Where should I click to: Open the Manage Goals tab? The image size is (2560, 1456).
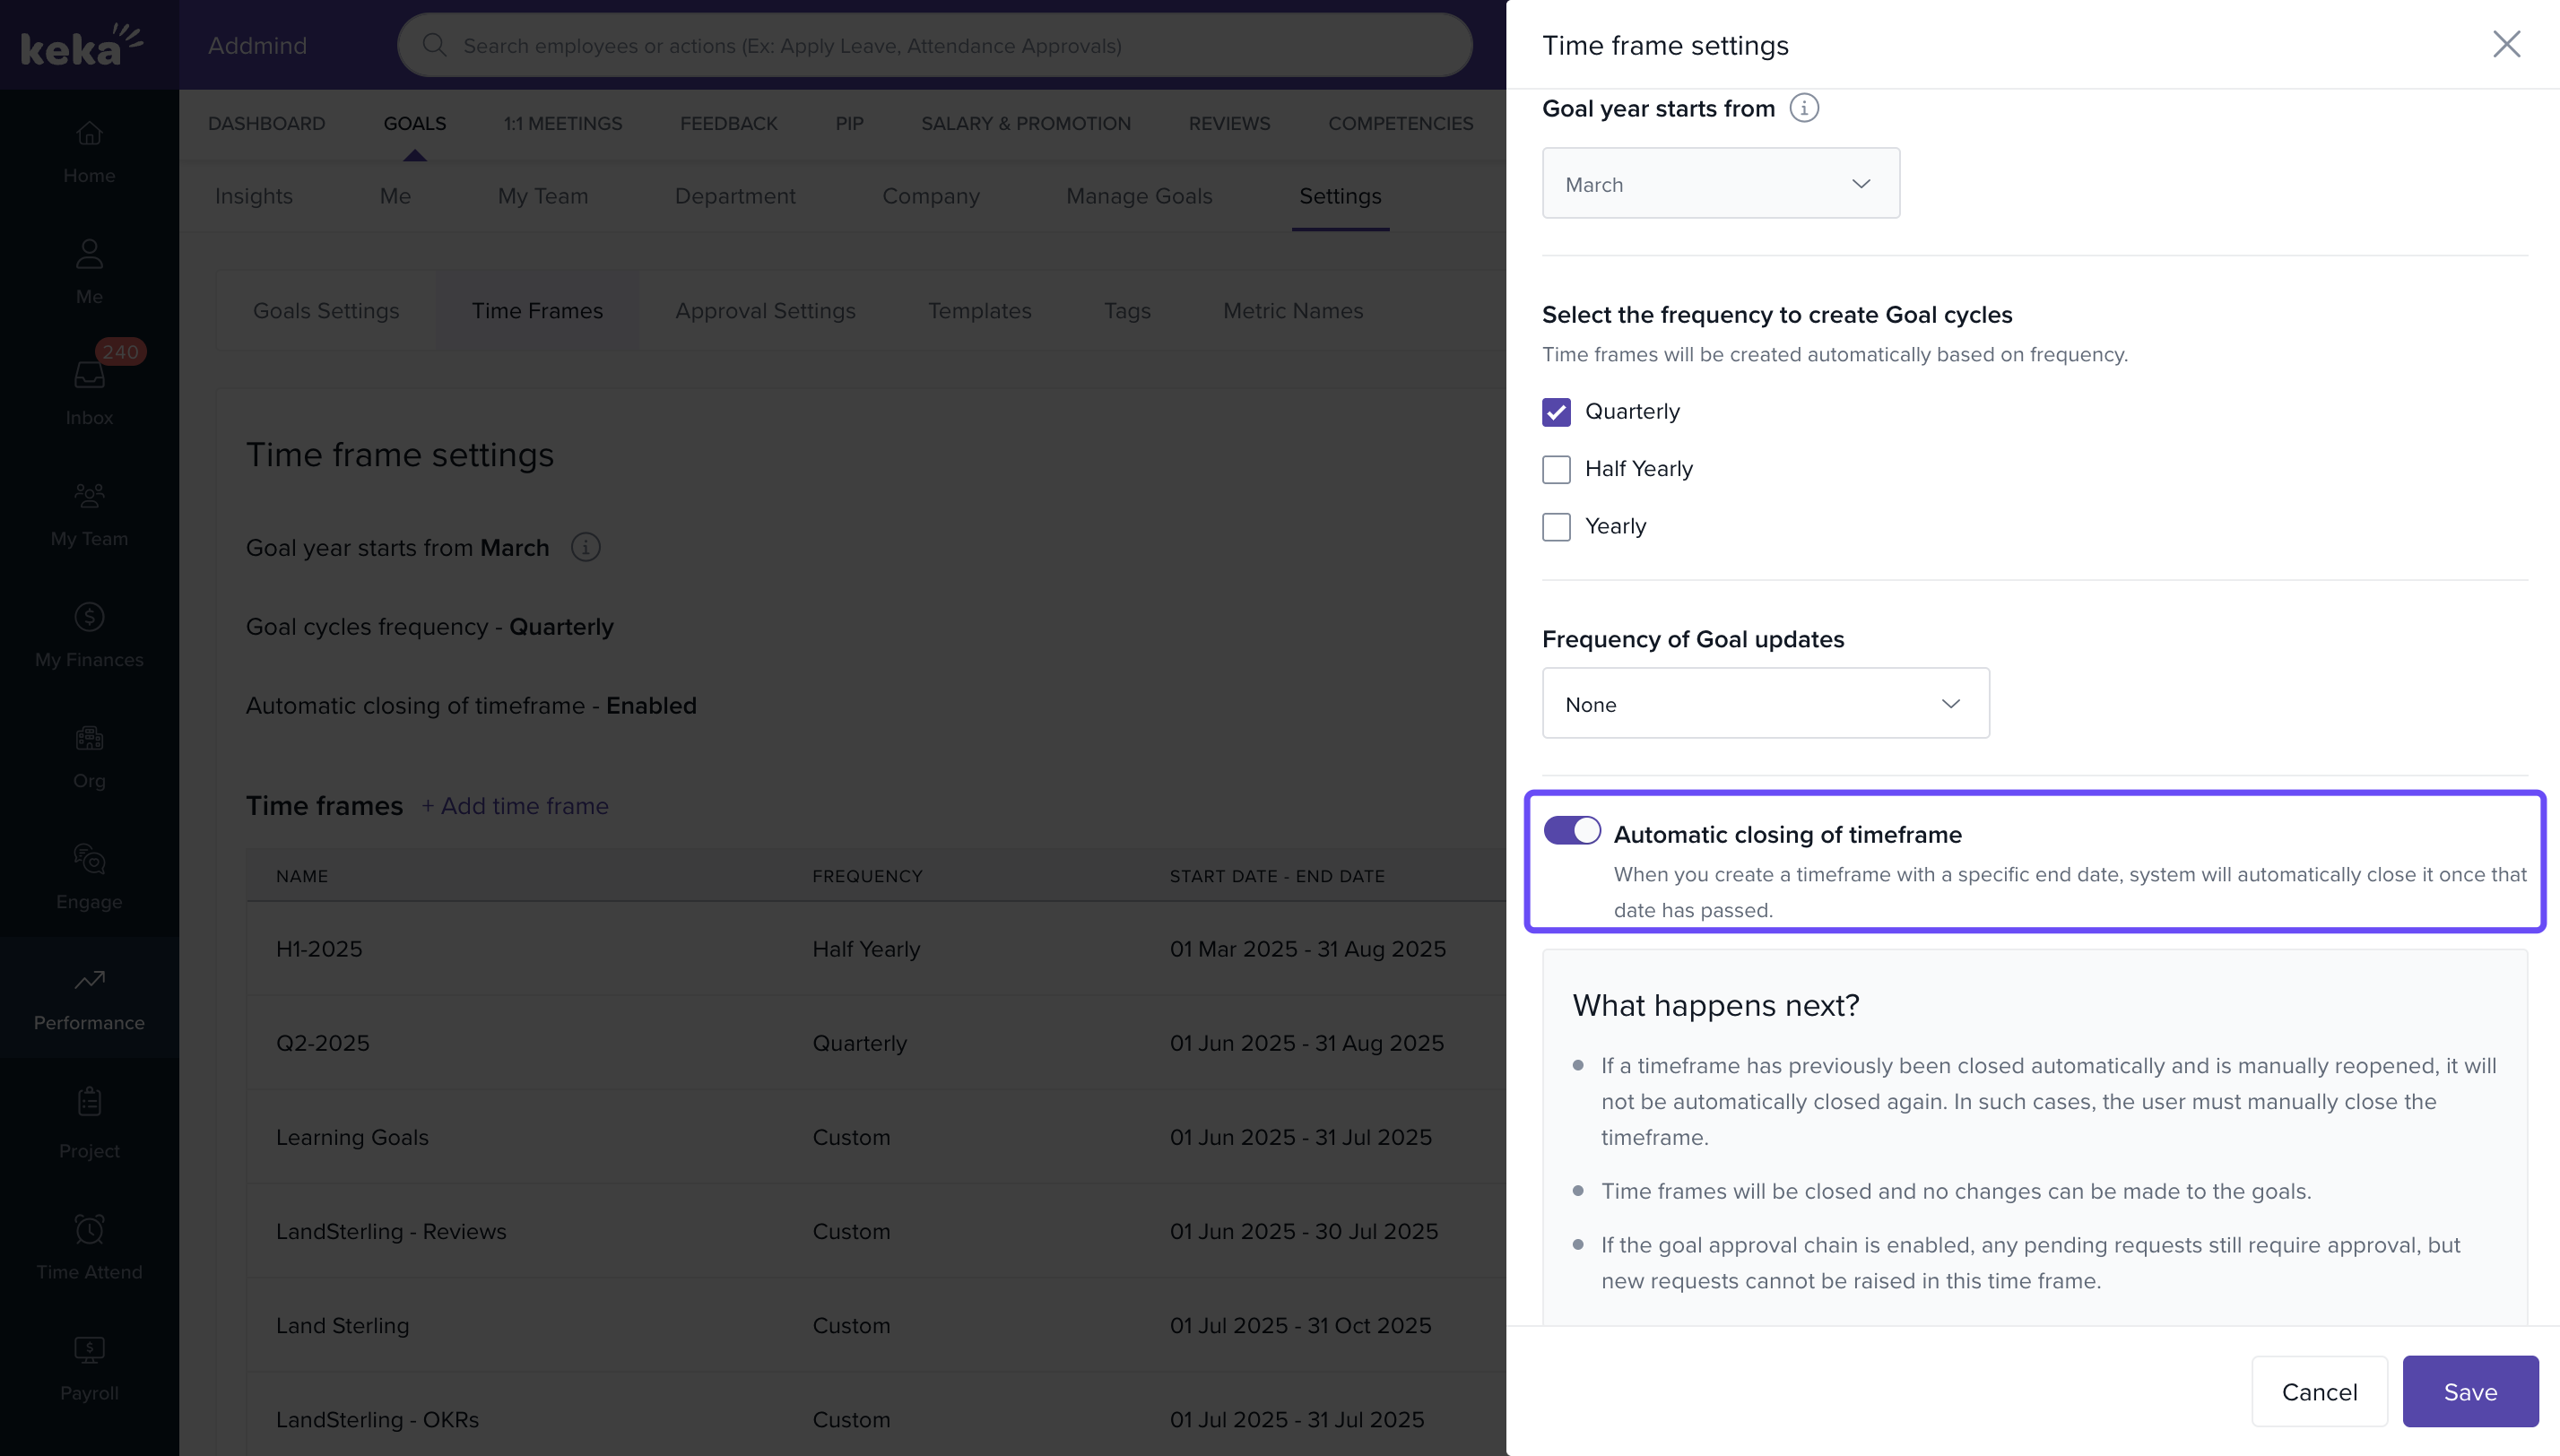point(1139,196)
